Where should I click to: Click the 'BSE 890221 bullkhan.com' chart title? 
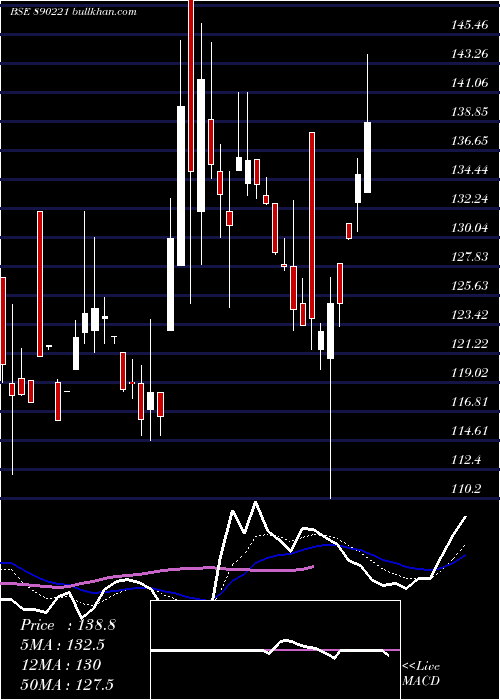click(x=73, y=12)
